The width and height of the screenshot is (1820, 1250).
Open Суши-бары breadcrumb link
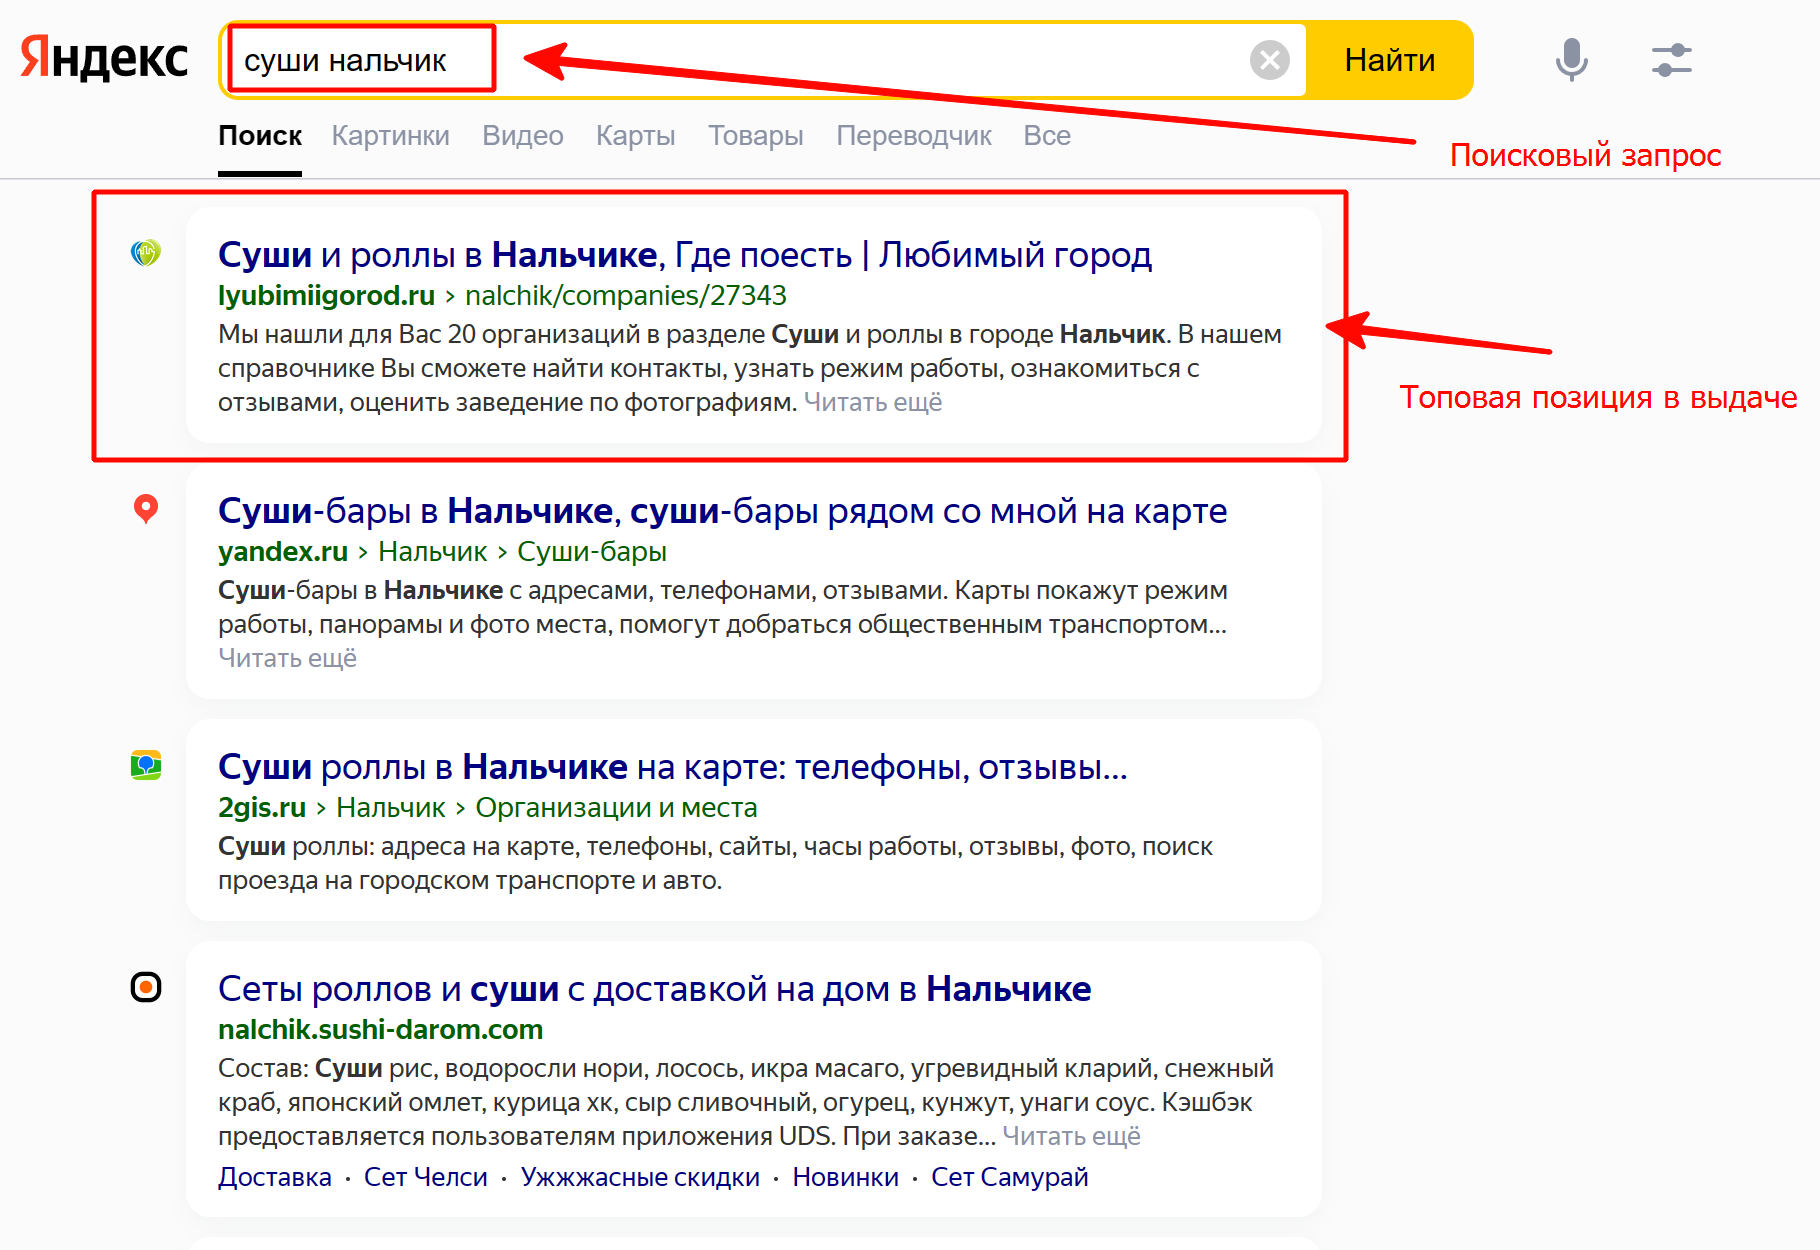tap(592, 552)
